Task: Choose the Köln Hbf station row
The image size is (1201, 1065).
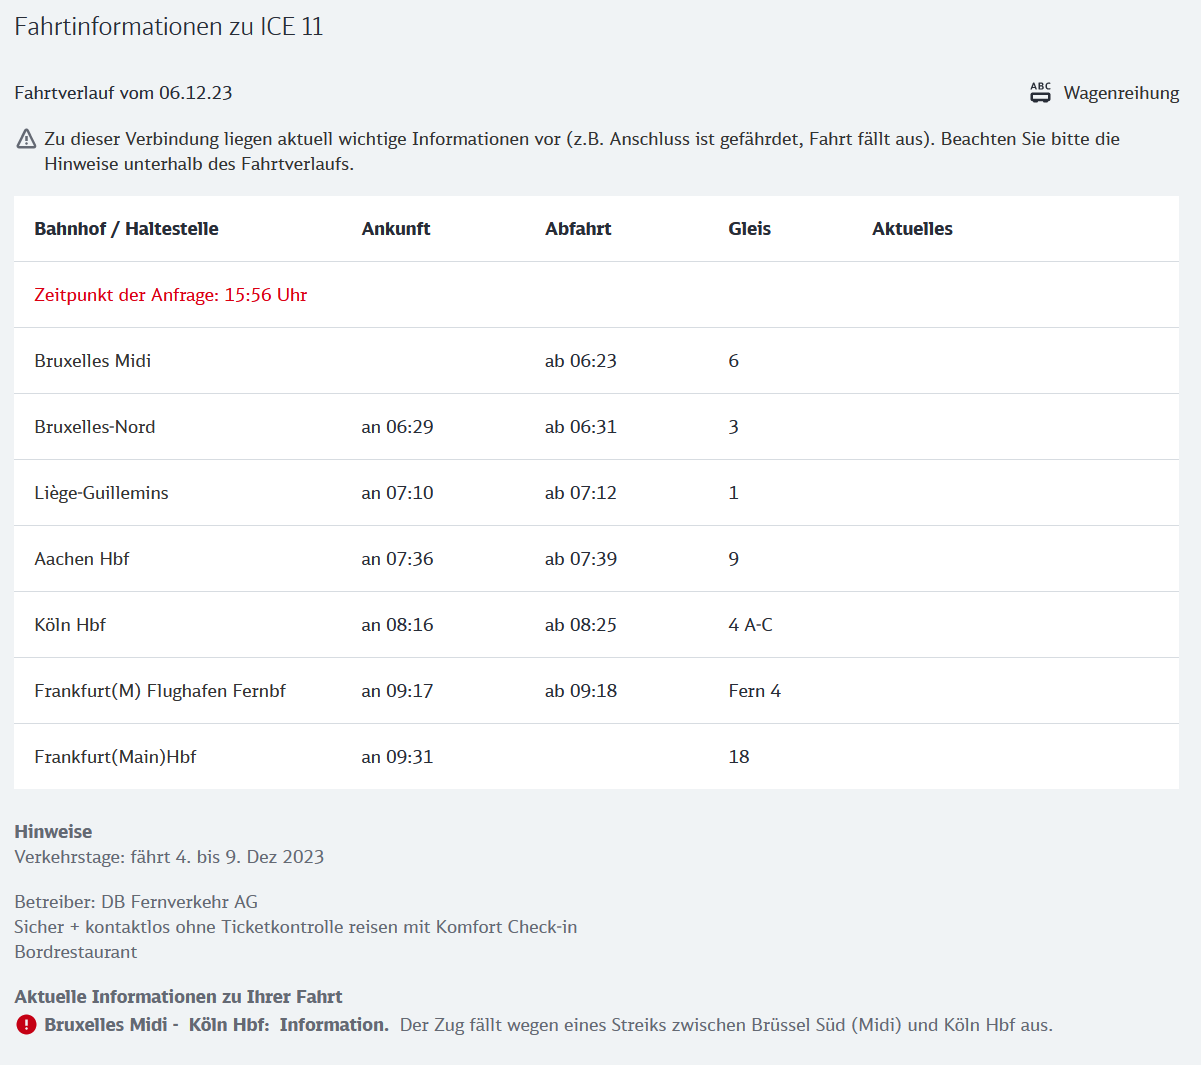Action: point(70,625)
